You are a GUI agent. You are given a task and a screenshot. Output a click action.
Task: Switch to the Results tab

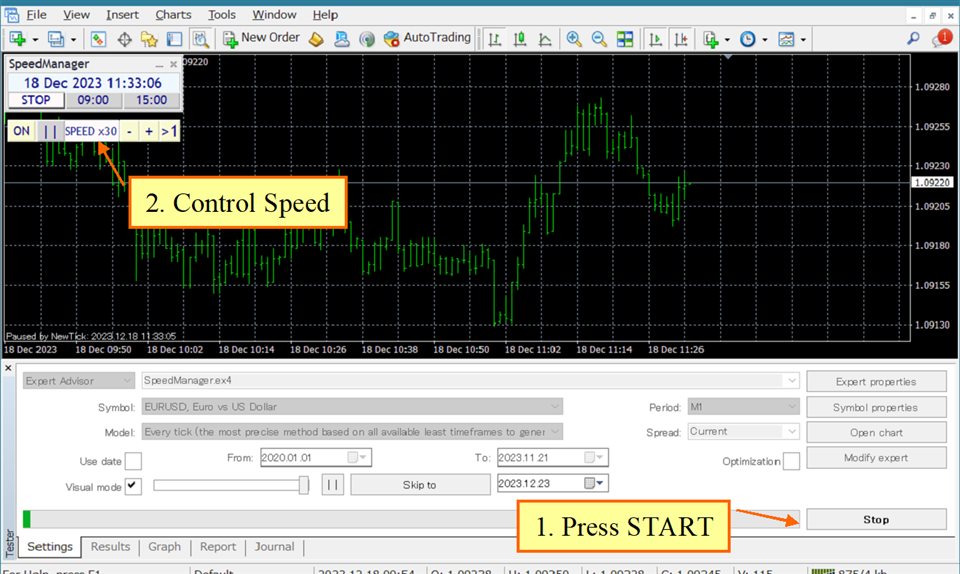(110, 546)
